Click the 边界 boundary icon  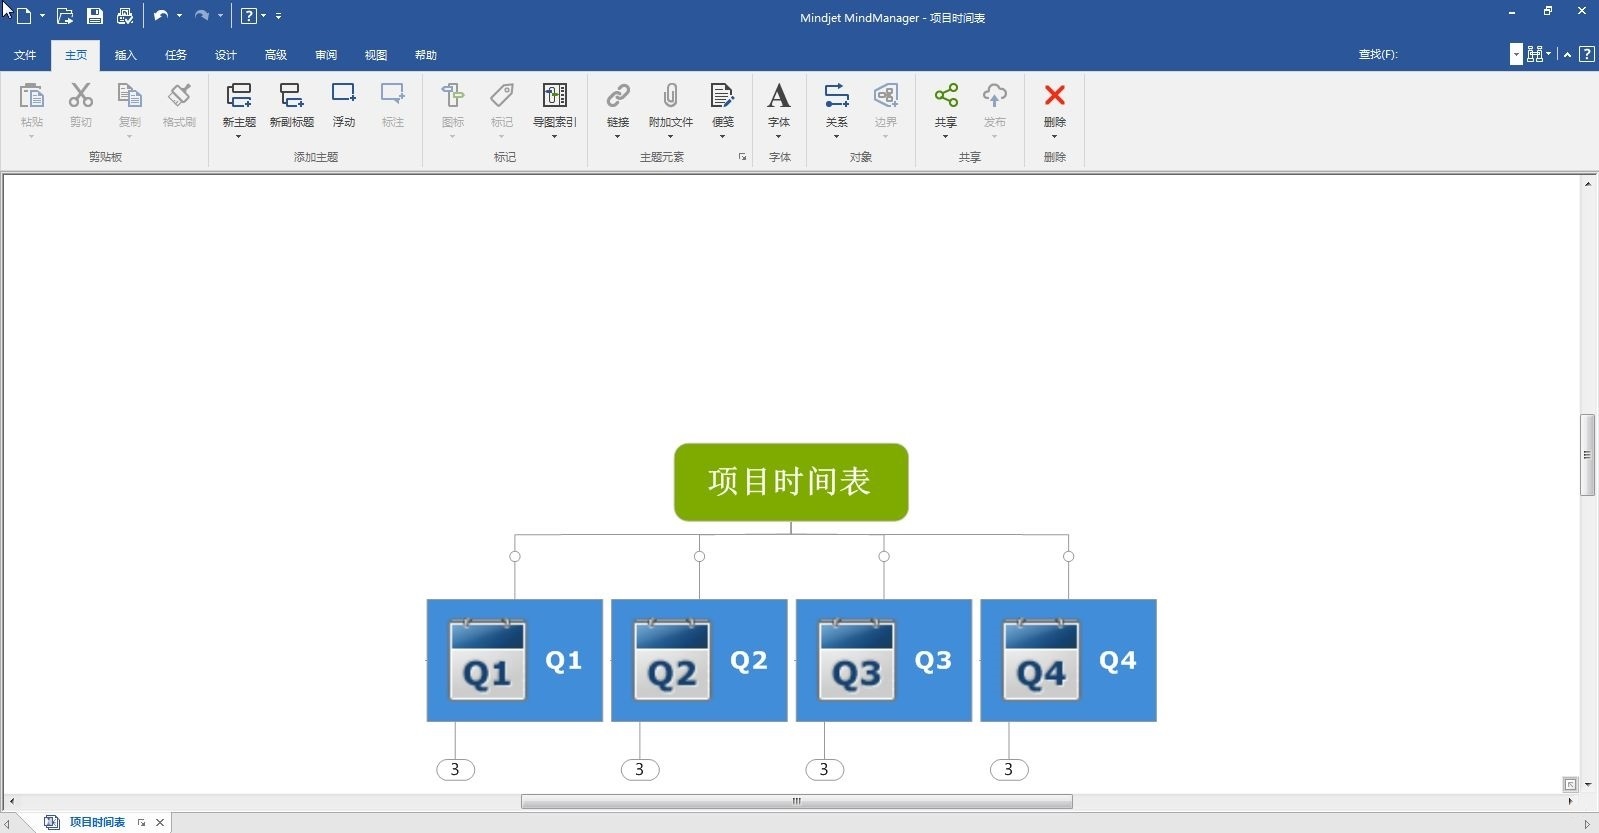[x=886, y=96]
